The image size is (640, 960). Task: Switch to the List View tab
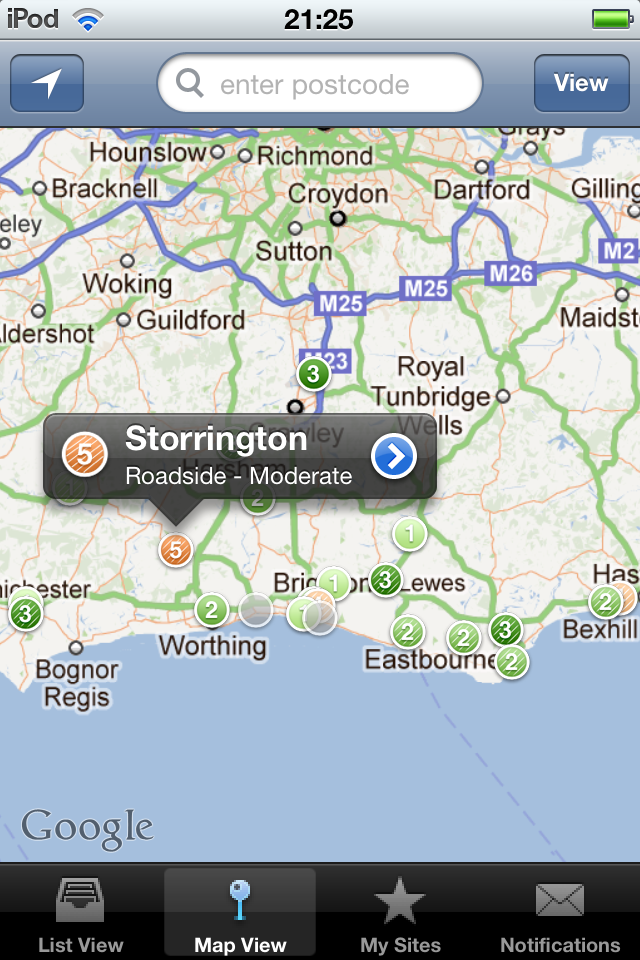80,913
